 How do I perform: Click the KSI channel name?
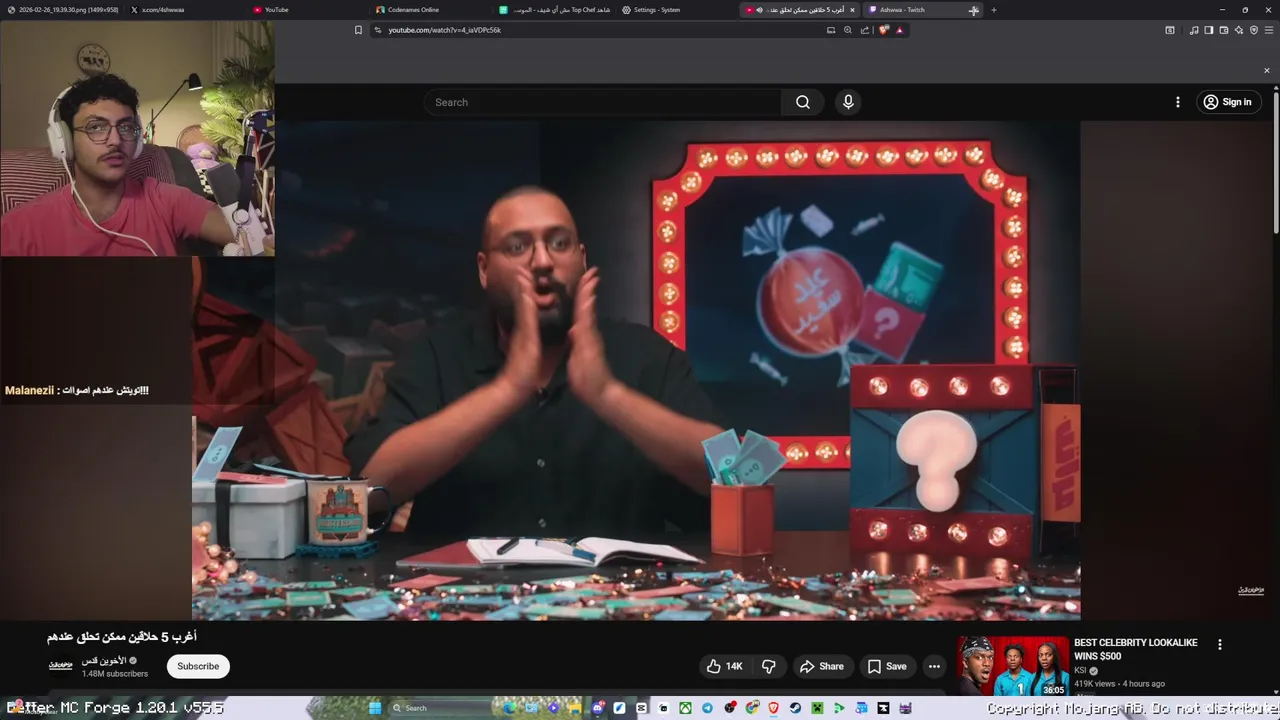click(1080, 671)
